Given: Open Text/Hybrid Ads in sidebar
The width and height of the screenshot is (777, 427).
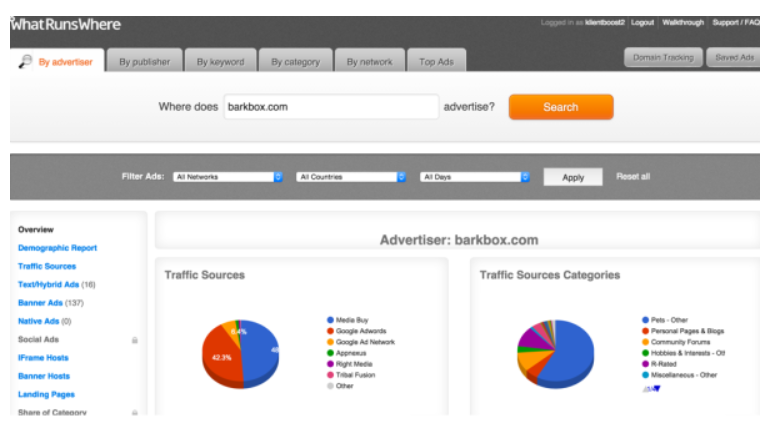Looking at the screenshot, I should coord(49,284).
